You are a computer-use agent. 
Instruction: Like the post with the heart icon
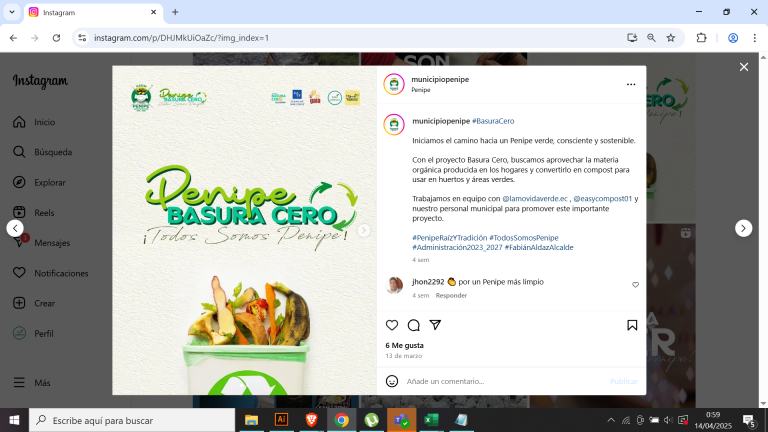(392, 325)
